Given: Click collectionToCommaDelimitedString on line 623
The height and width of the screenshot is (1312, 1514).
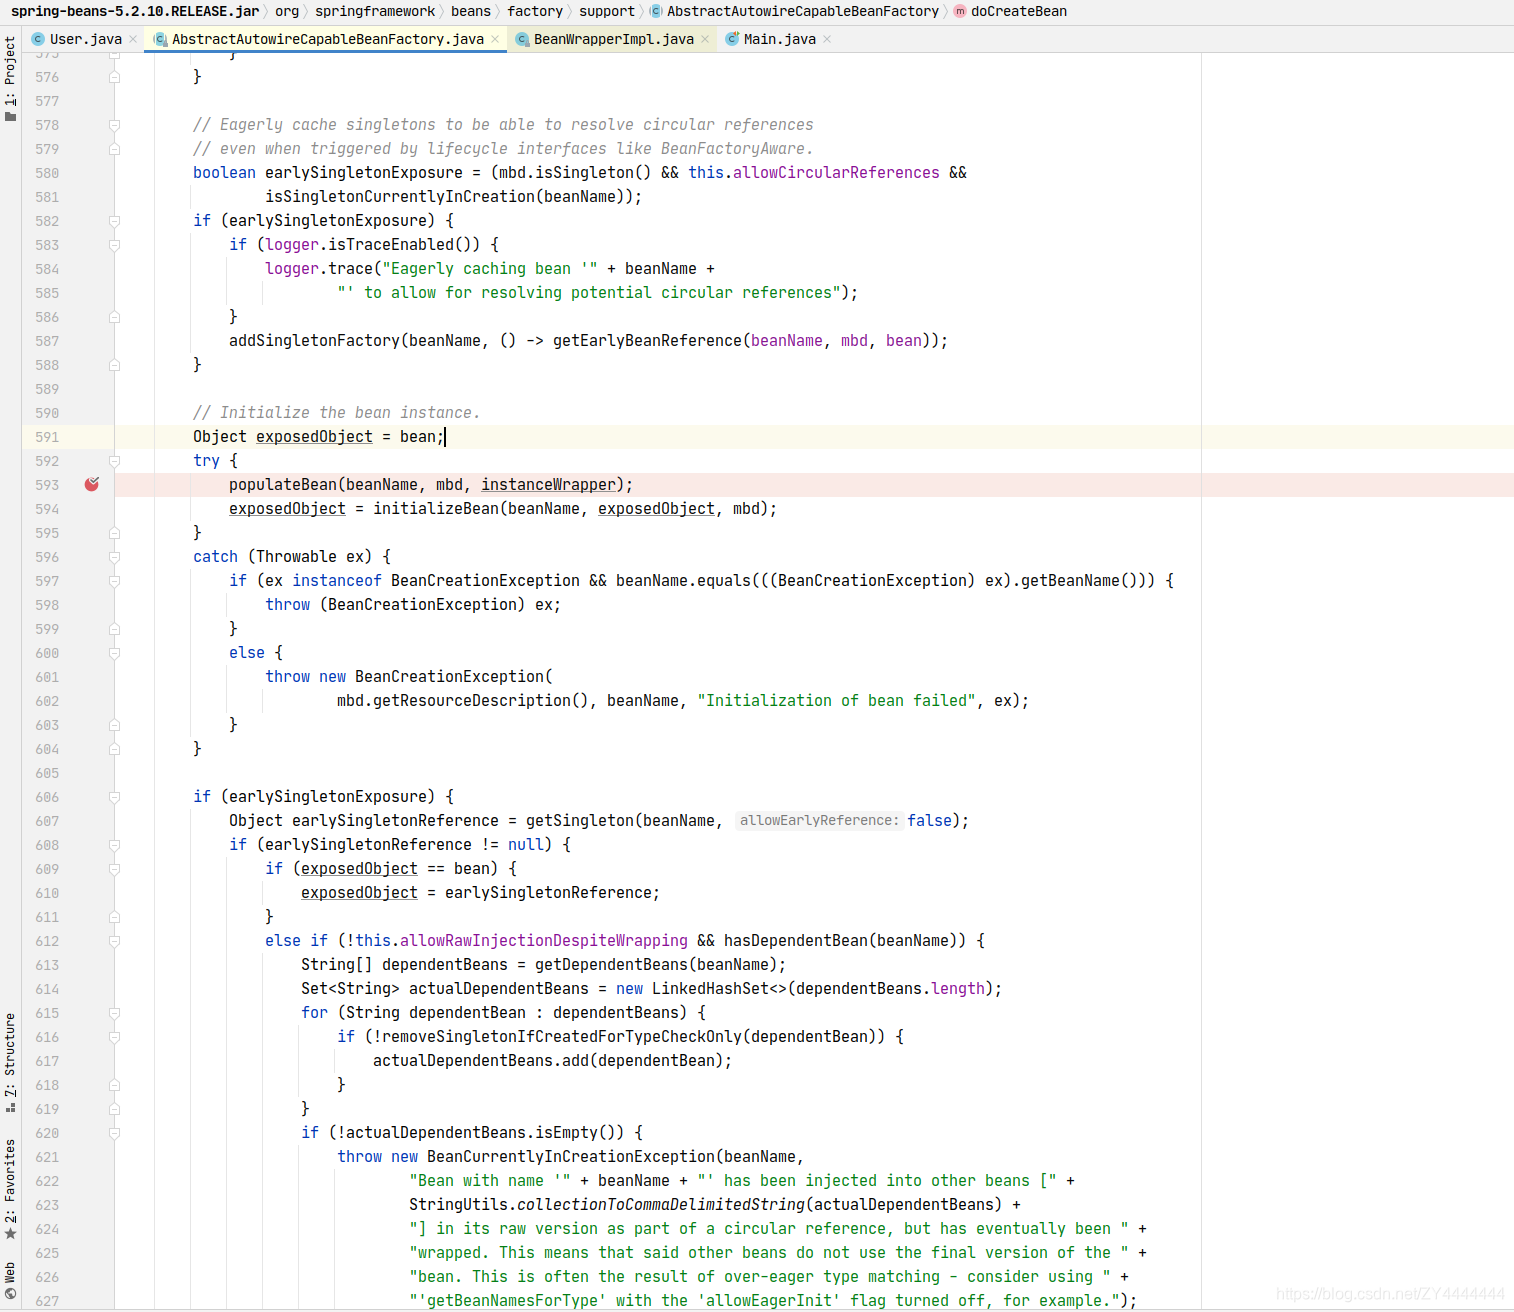Looking at the screenshot, I should pyautogui.click(x=661, y=1205).
